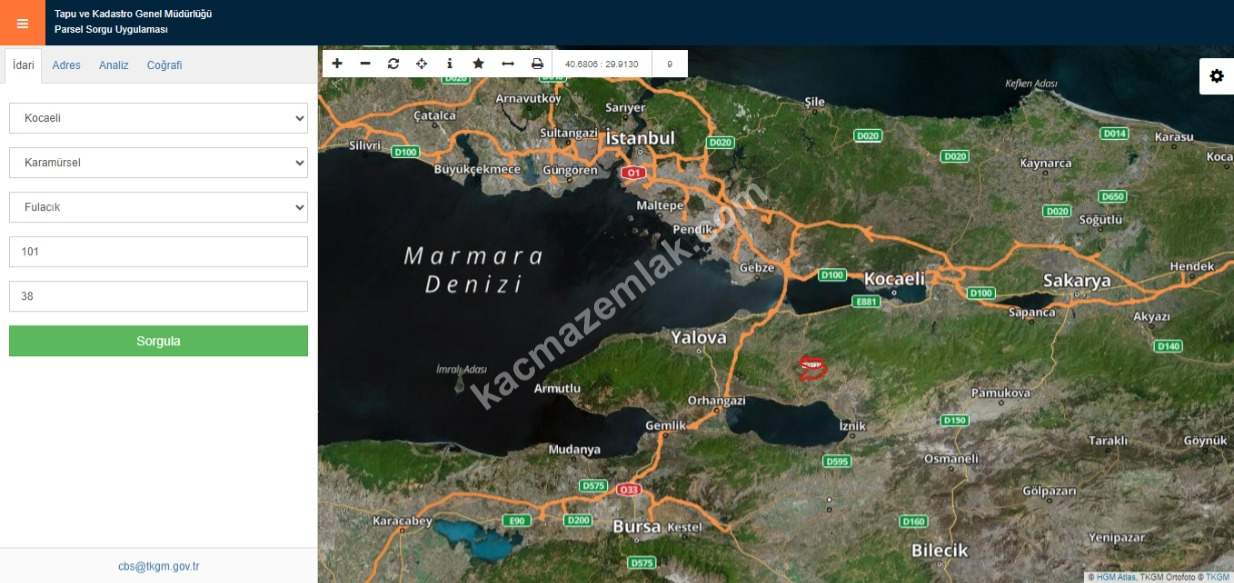Zoom out with the minus icon
Image resolution: width=1234 pixels, height=583 pixels.
click(x=365, y=64)
